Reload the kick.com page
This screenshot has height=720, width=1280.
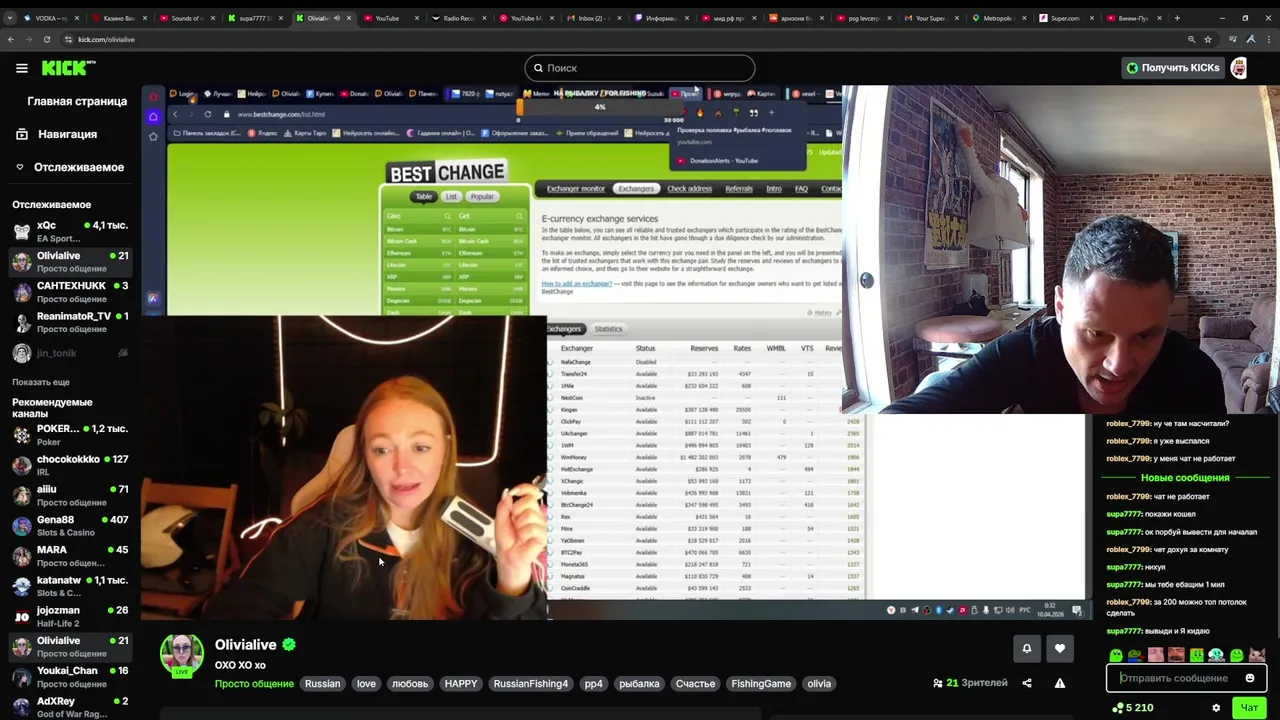tap(46, 39)
